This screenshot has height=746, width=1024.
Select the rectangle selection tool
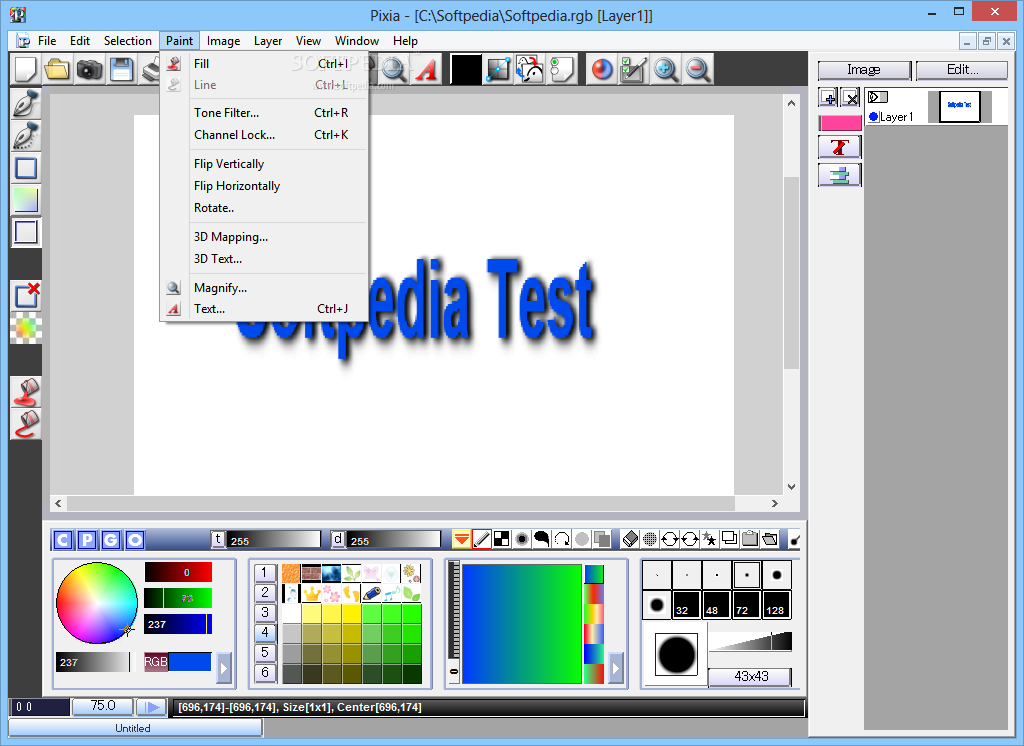[x=26, y=168]
